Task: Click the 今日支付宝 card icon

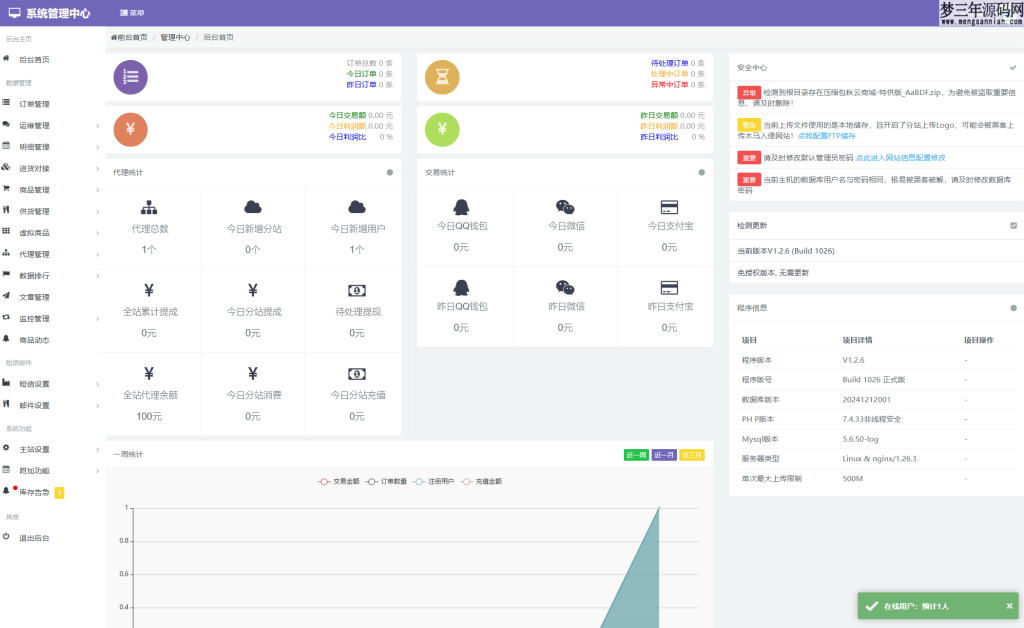Action: tap(669, 207)
